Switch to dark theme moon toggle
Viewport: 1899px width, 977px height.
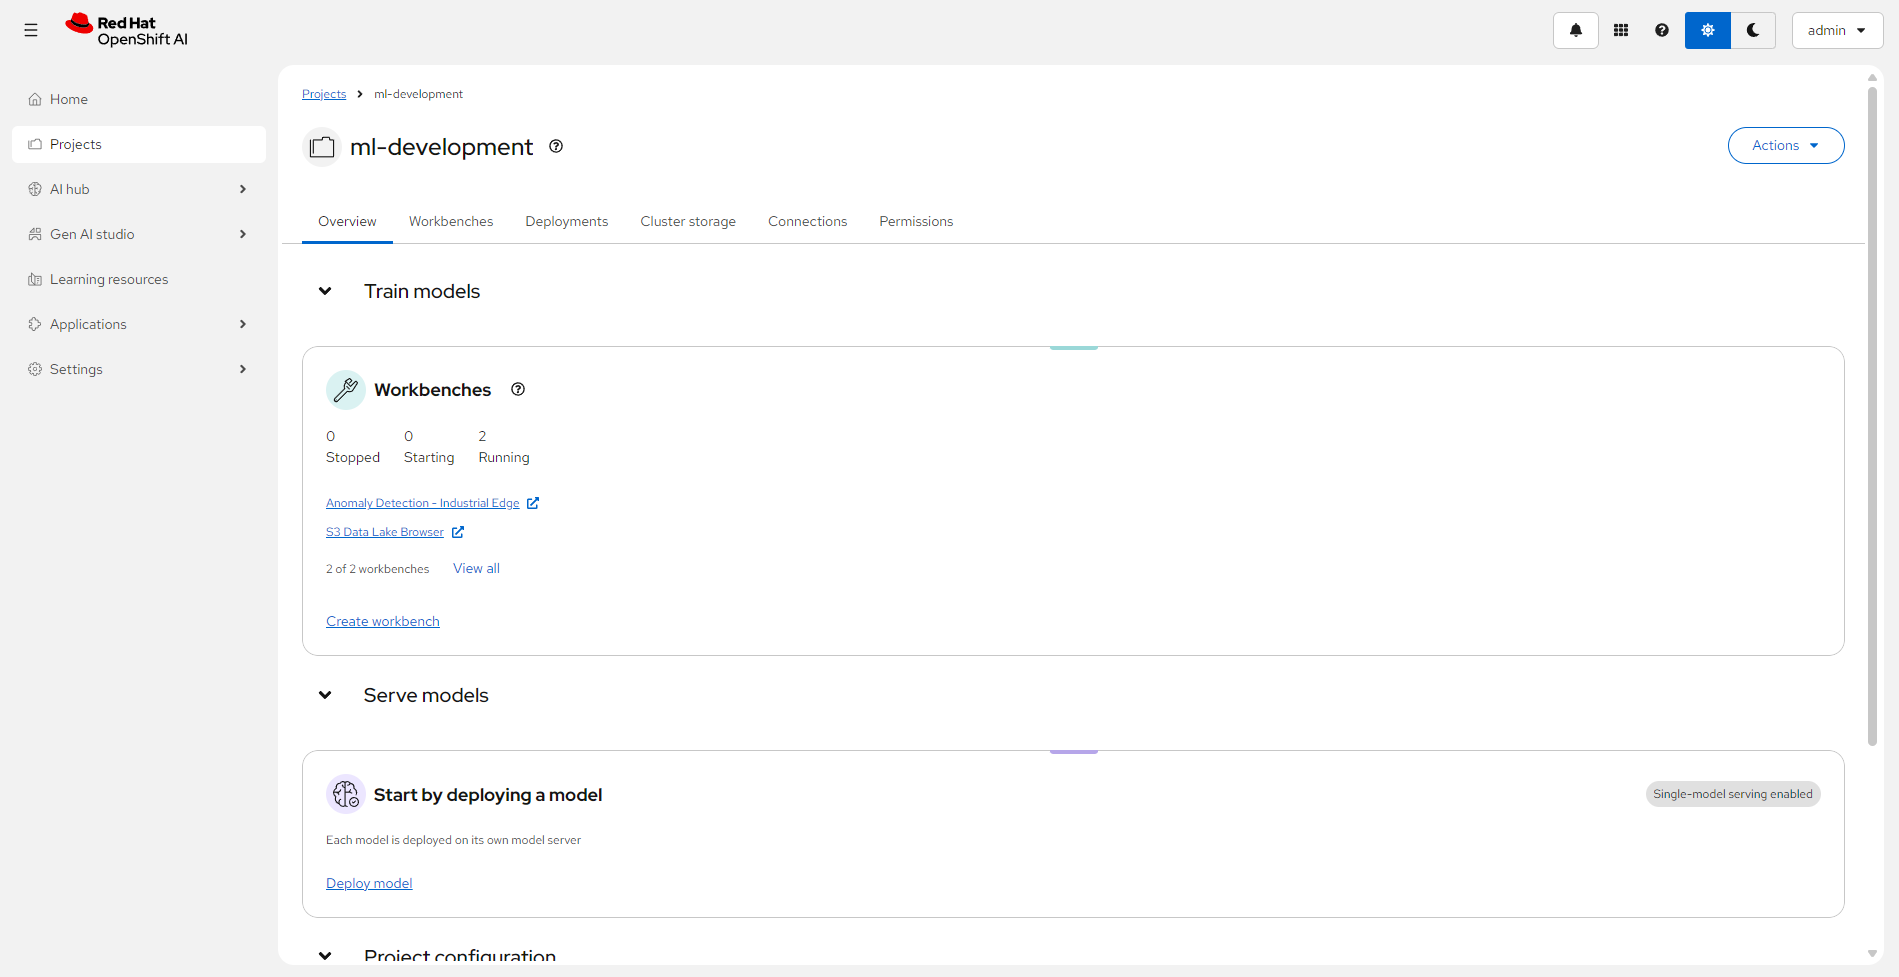point(1753,30)
